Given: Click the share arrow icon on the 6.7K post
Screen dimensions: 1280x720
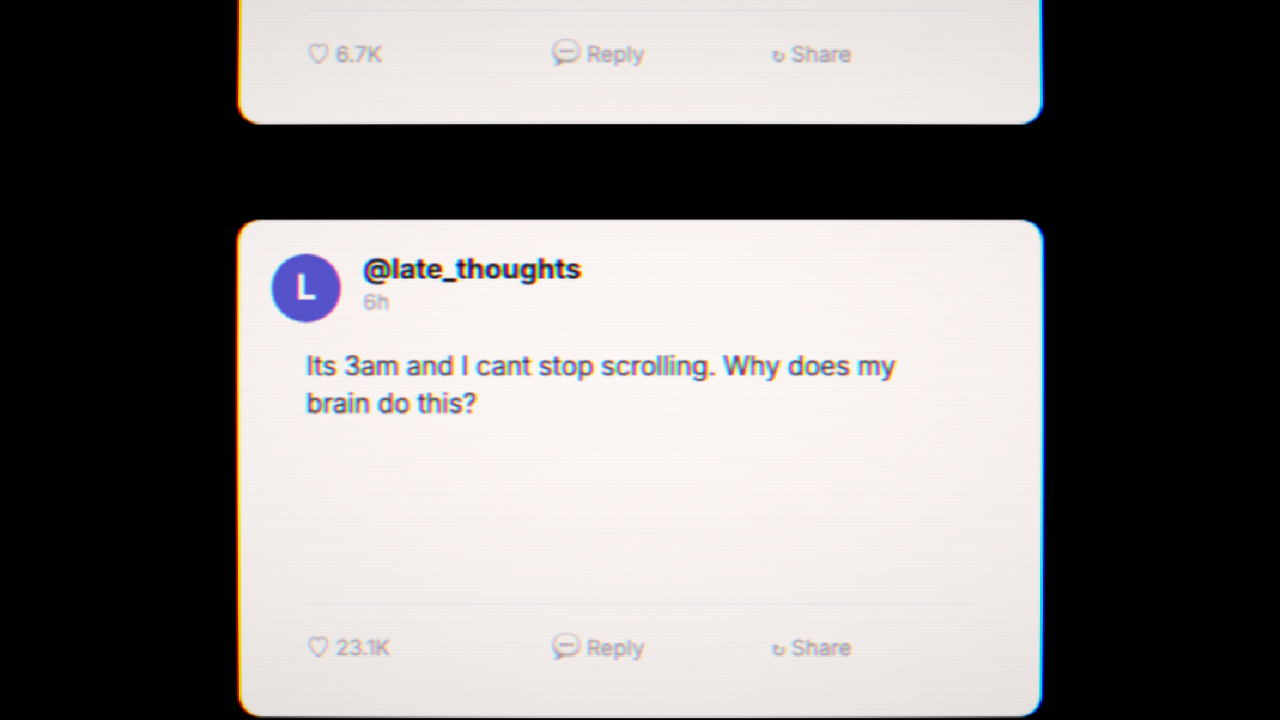Looking at the screenshot, I should click(778, 56).
